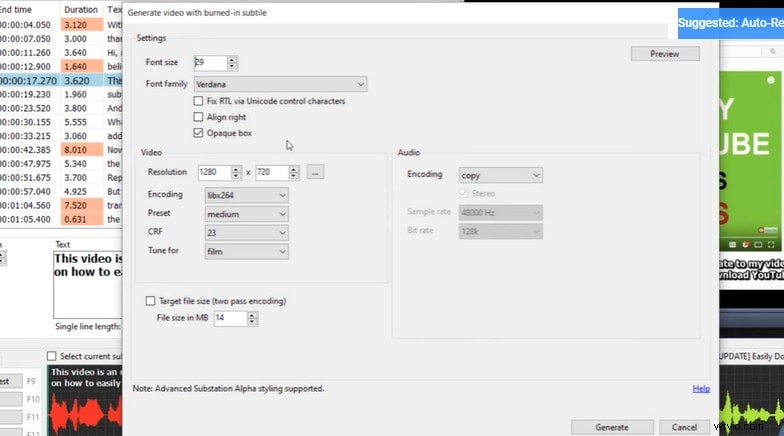Click the Font size stepper arrows

click(x=232, y=63)
